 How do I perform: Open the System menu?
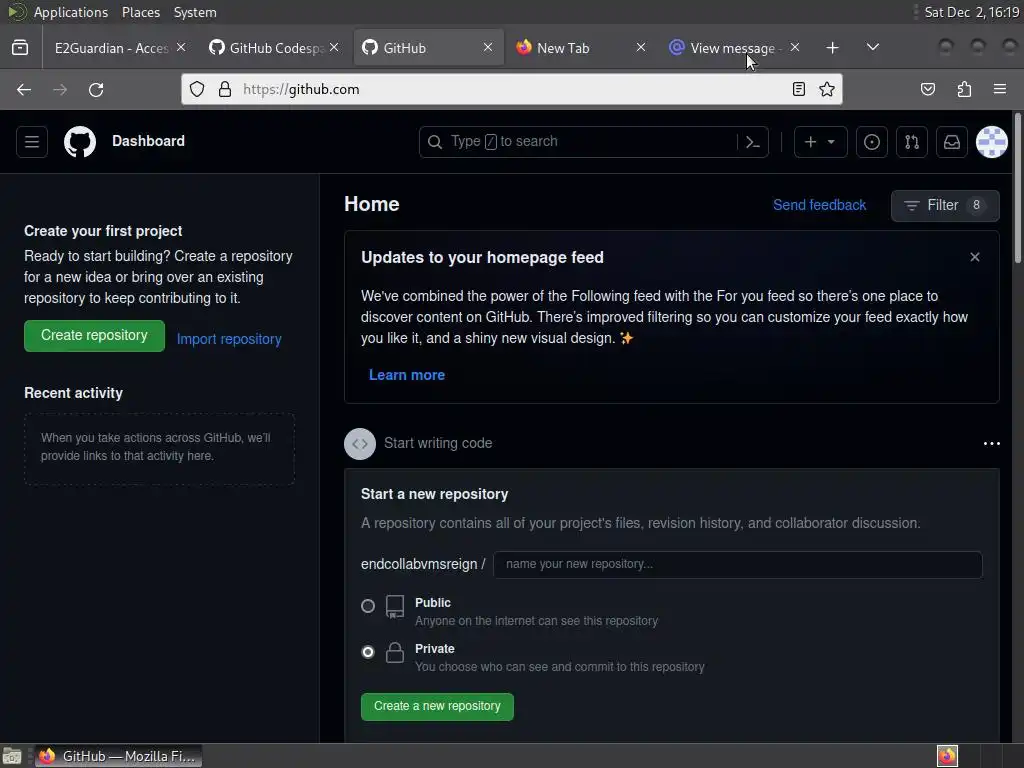(195, 12)
